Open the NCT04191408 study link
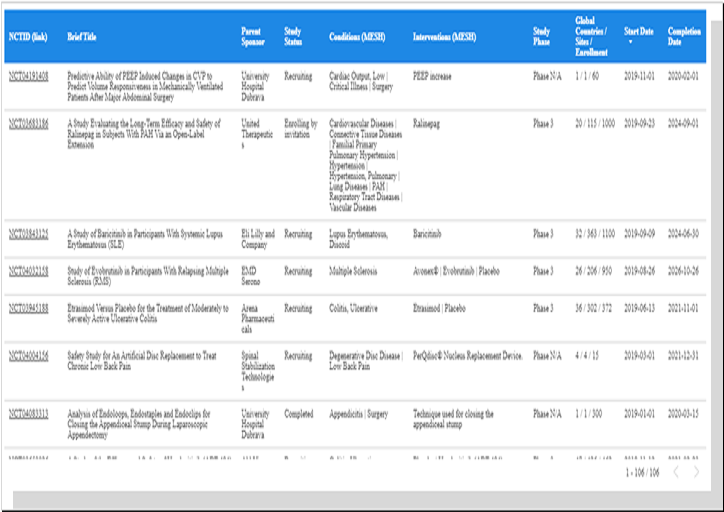Viewport: 724px width, 512px height. tap(28, 75)
